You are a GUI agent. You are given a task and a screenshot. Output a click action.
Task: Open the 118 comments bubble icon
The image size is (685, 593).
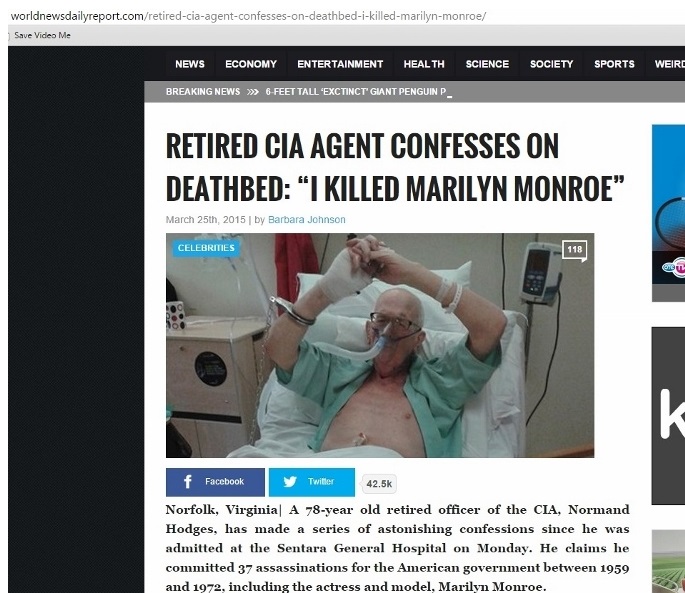pyautogui.click(x=574, y=250)
